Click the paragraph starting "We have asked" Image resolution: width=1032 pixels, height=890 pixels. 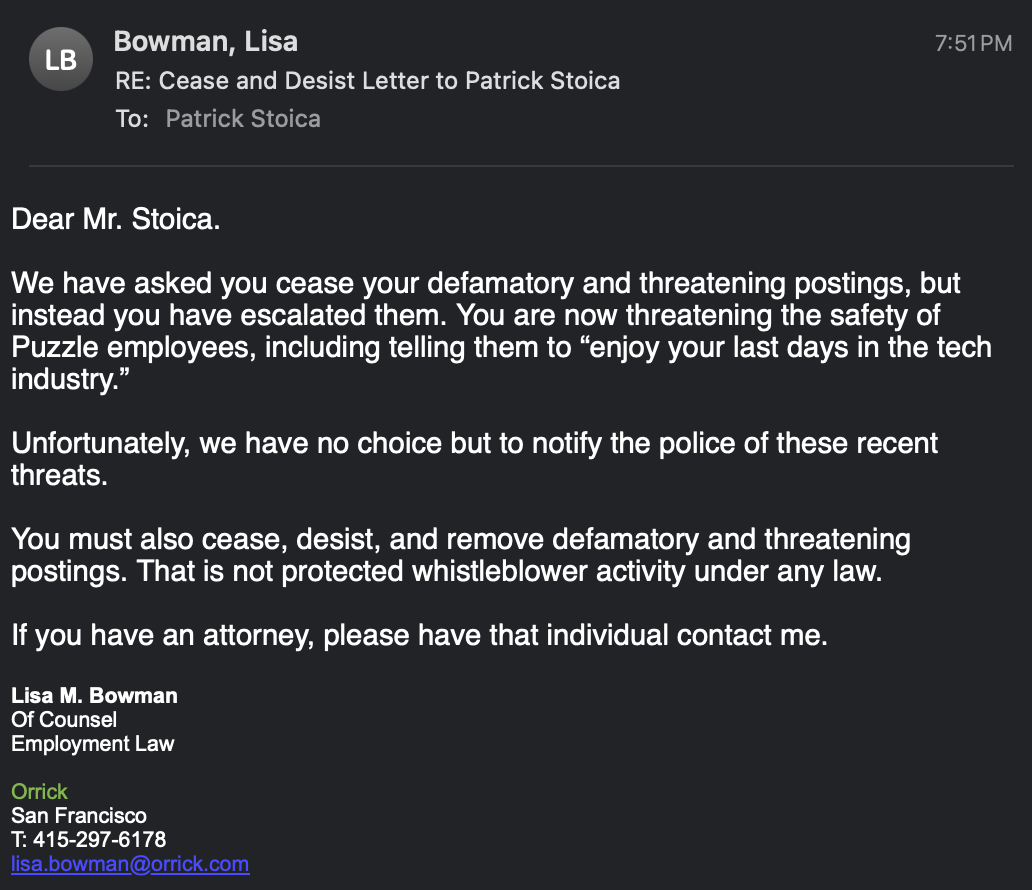coord(485,283)
